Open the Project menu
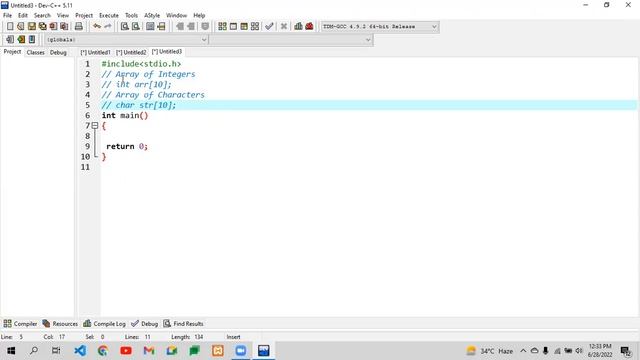 (x=84, y=16)
